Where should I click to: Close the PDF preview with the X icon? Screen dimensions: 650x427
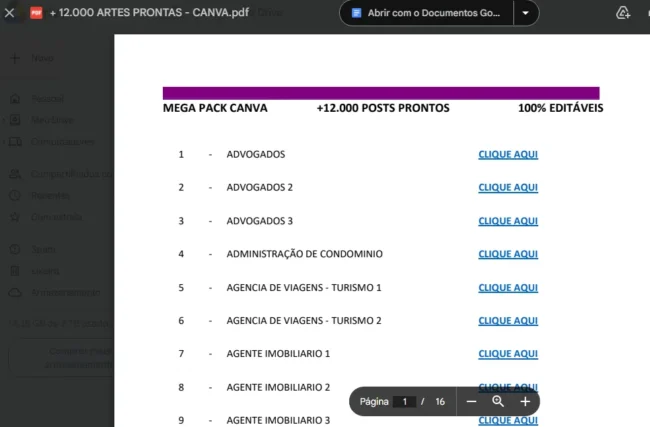coord(9,13)
